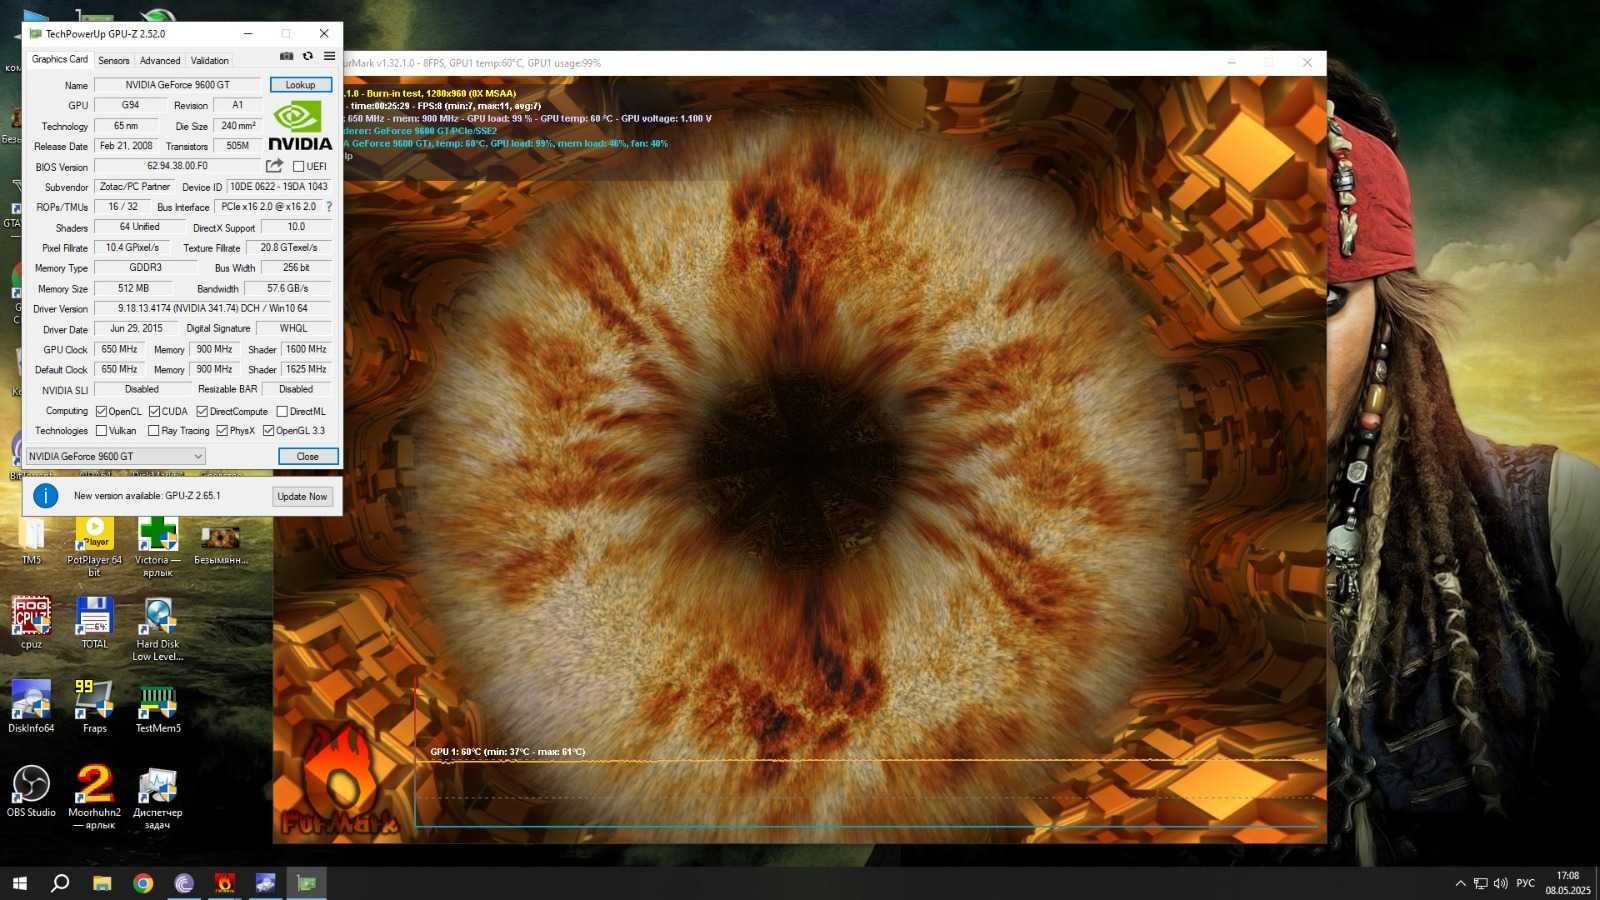Image resolution: width=1600 pixels, height=900 pixels.
Task: Select the TestMem5 desktop icon
Action: coord(158,707)
